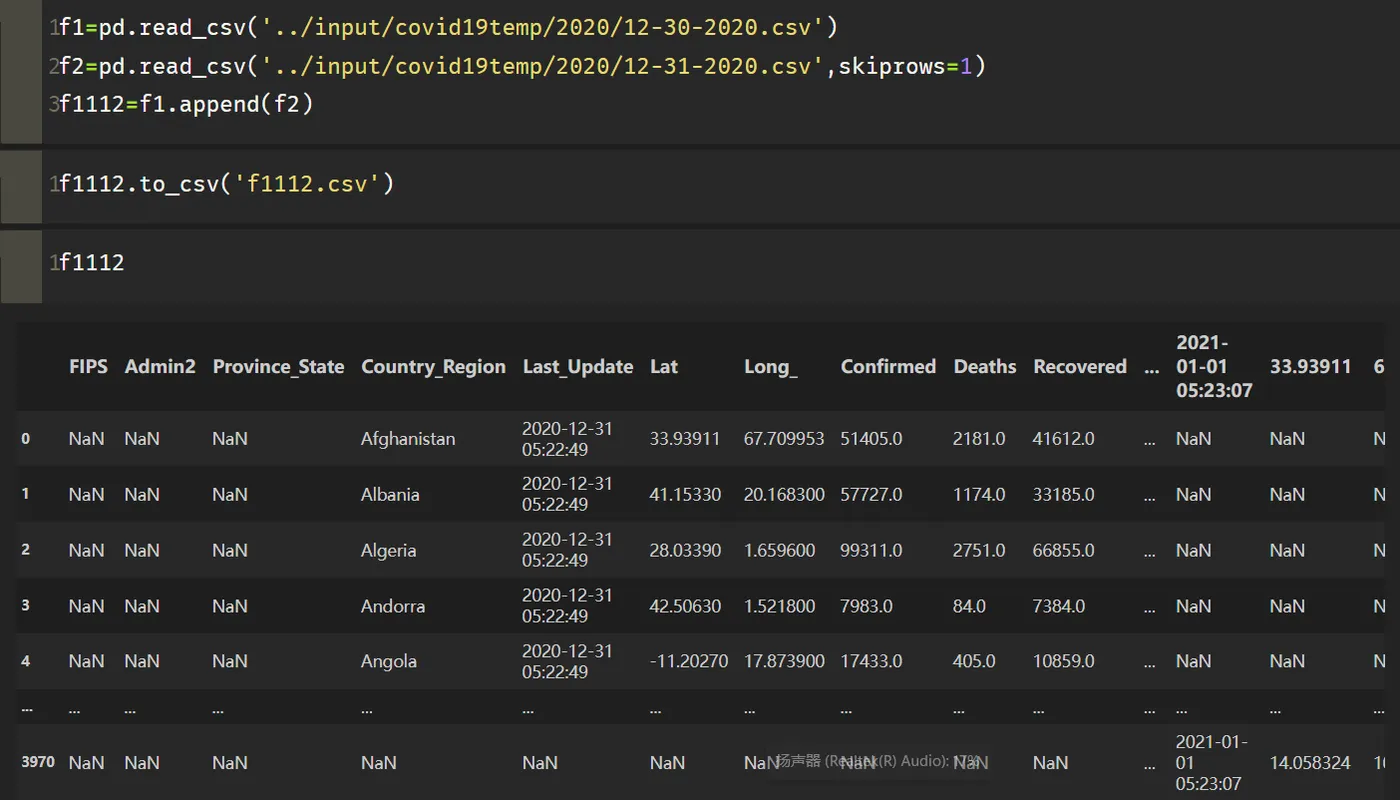This screenshot has width=1400, height=800.
Task: Click Recovered value 41612.0
Action: coord(1063,439)
